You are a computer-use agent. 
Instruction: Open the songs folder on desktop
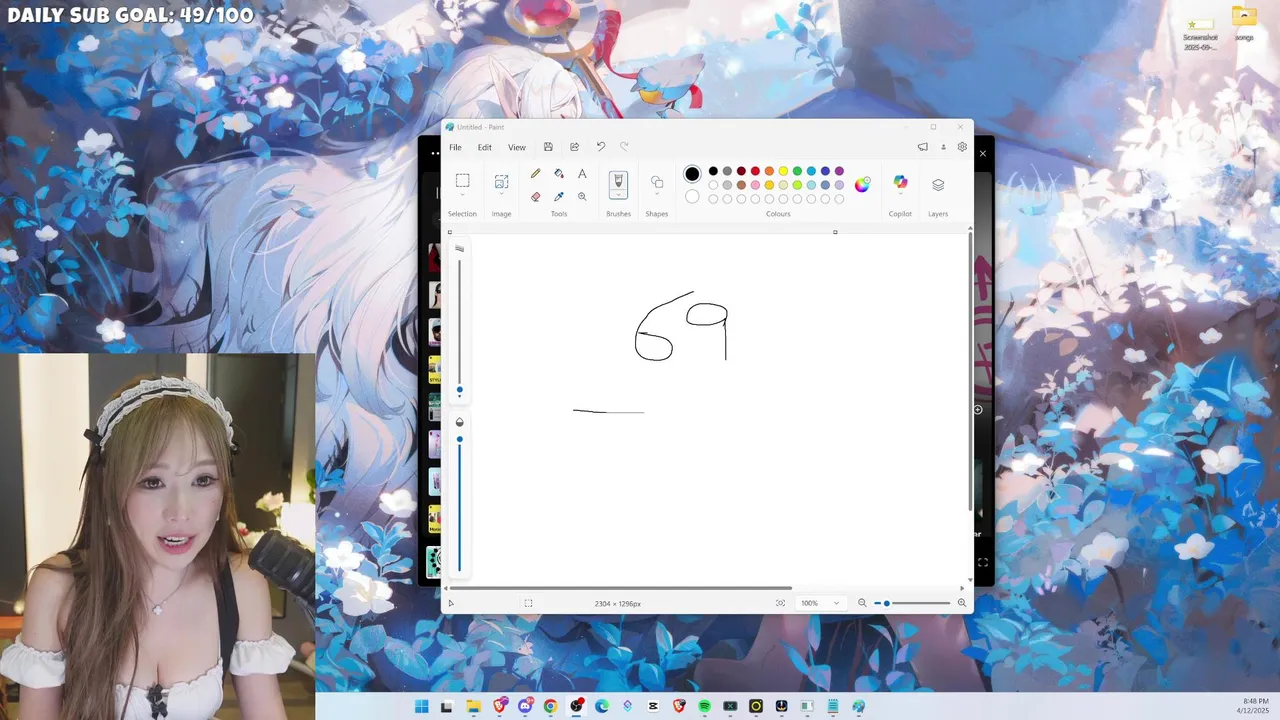coord(1244,24)
